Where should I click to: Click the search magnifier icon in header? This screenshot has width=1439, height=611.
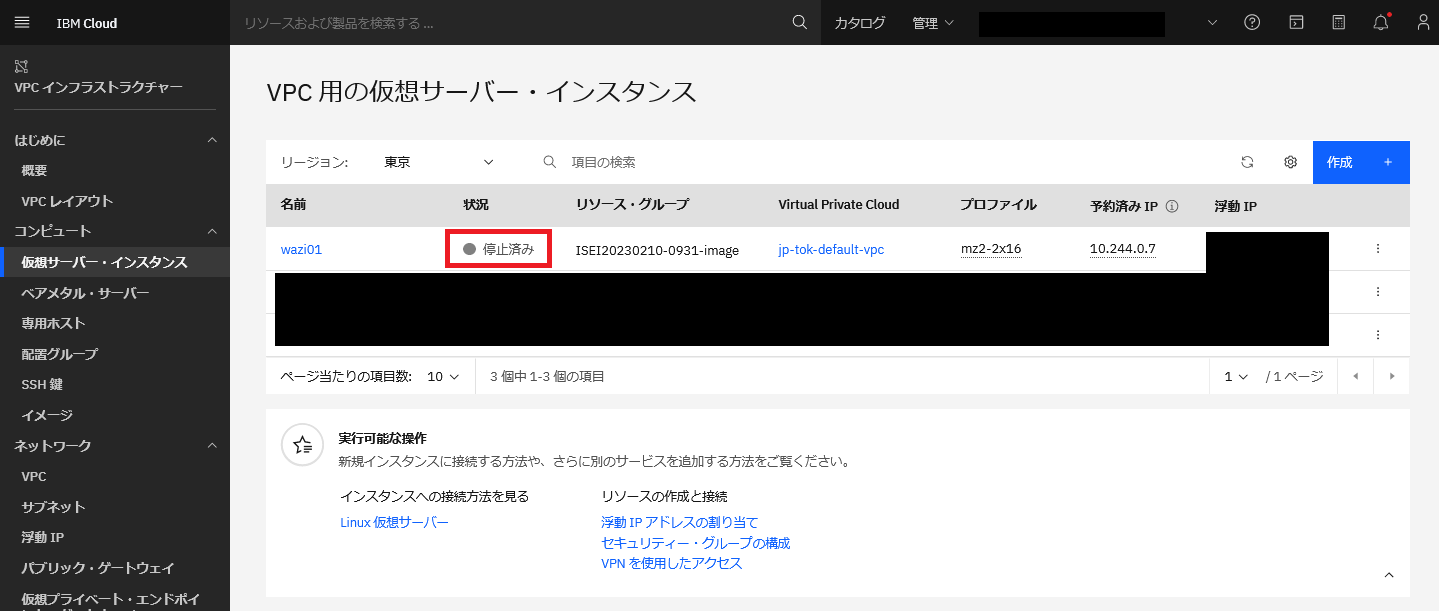pos(799,22)
